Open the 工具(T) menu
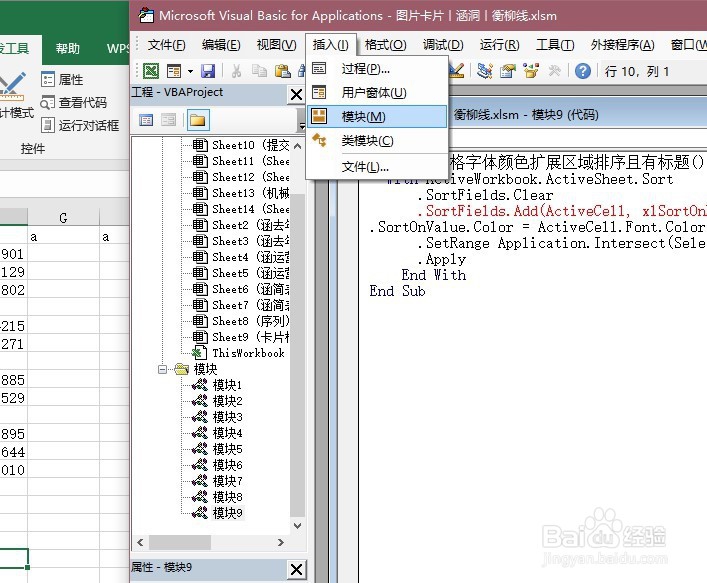 pos(555,45)
